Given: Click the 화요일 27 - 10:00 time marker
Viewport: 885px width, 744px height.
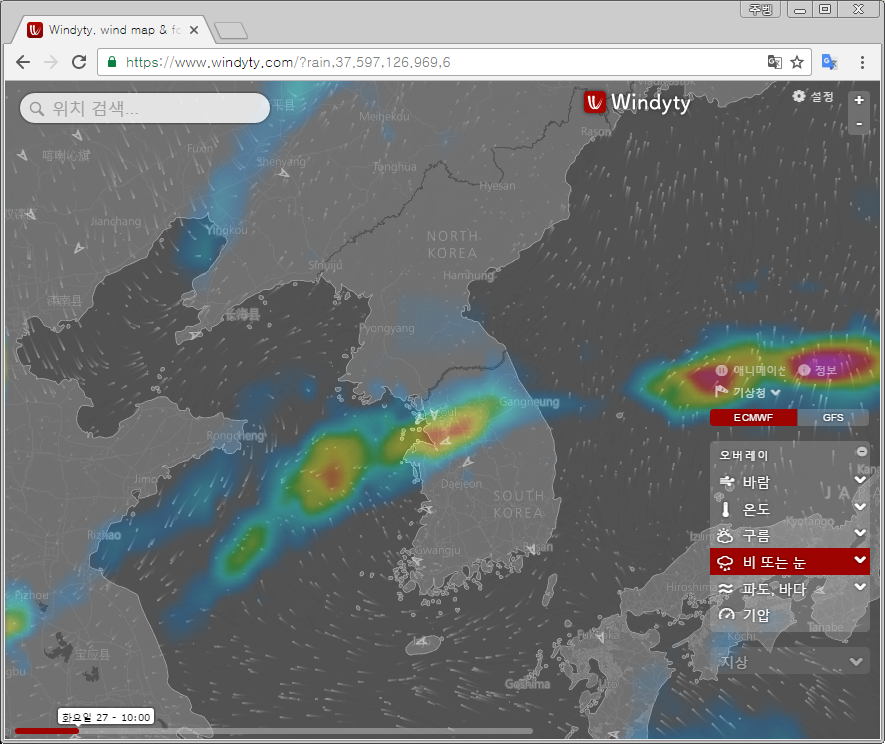Looking at the screenshot, I should [x=106, y=717].
